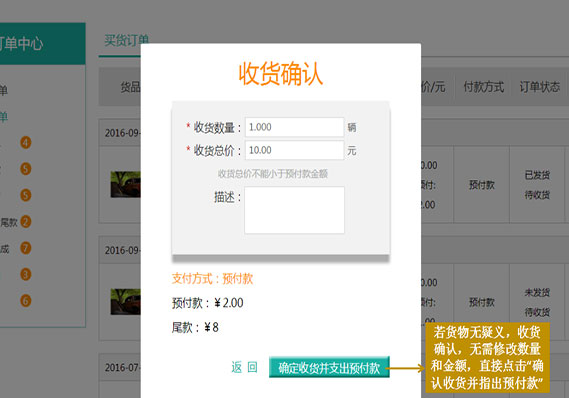Click the 预付款：¥2.00 text
Viewport: 569px width, 398px height.
pyautogui.click(x=208, y=303)
